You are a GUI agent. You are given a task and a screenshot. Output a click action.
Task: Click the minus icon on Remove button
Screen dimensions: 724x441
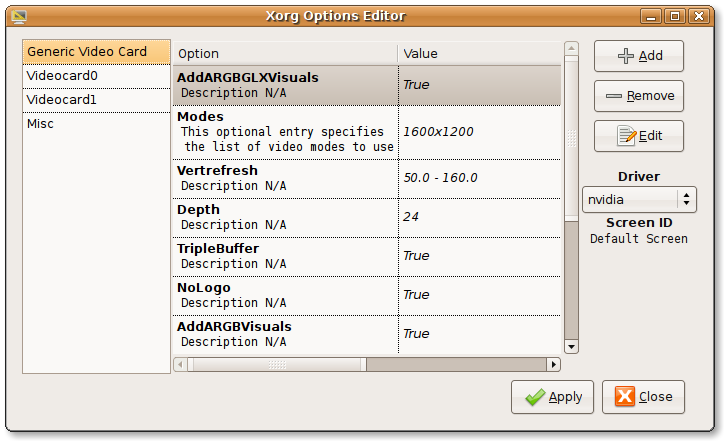point(614,96)
